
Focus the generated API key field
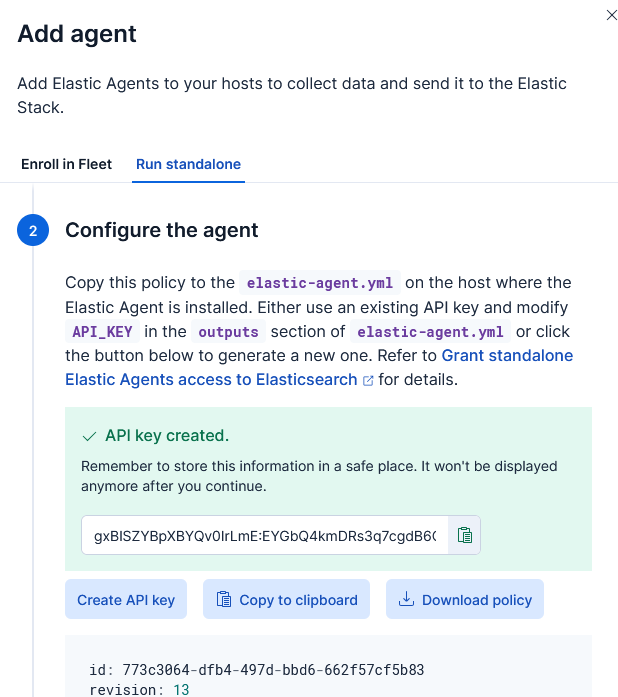264,535
